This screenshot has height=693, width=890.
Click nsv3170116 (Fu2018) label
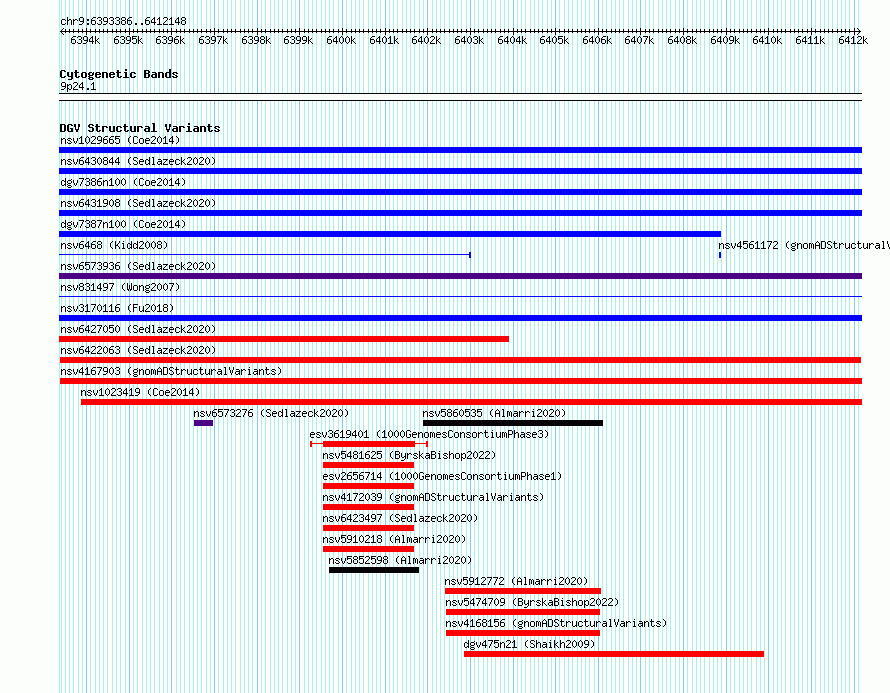click(117, 308)
